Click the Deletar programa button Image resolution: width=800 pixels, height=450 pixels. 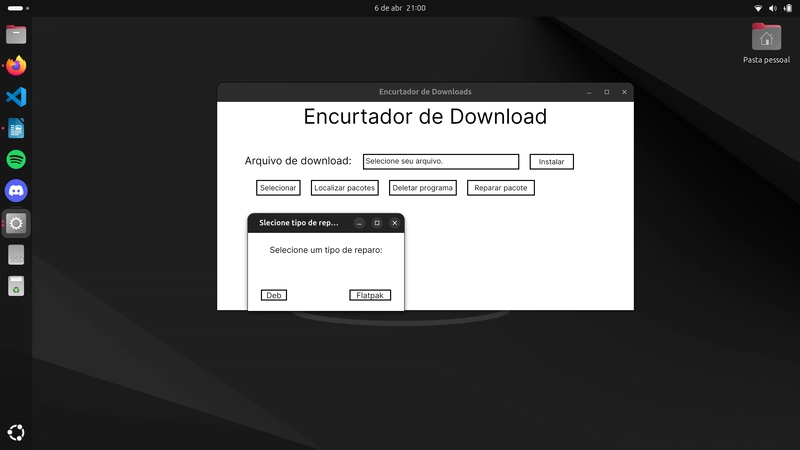(423, 188)
